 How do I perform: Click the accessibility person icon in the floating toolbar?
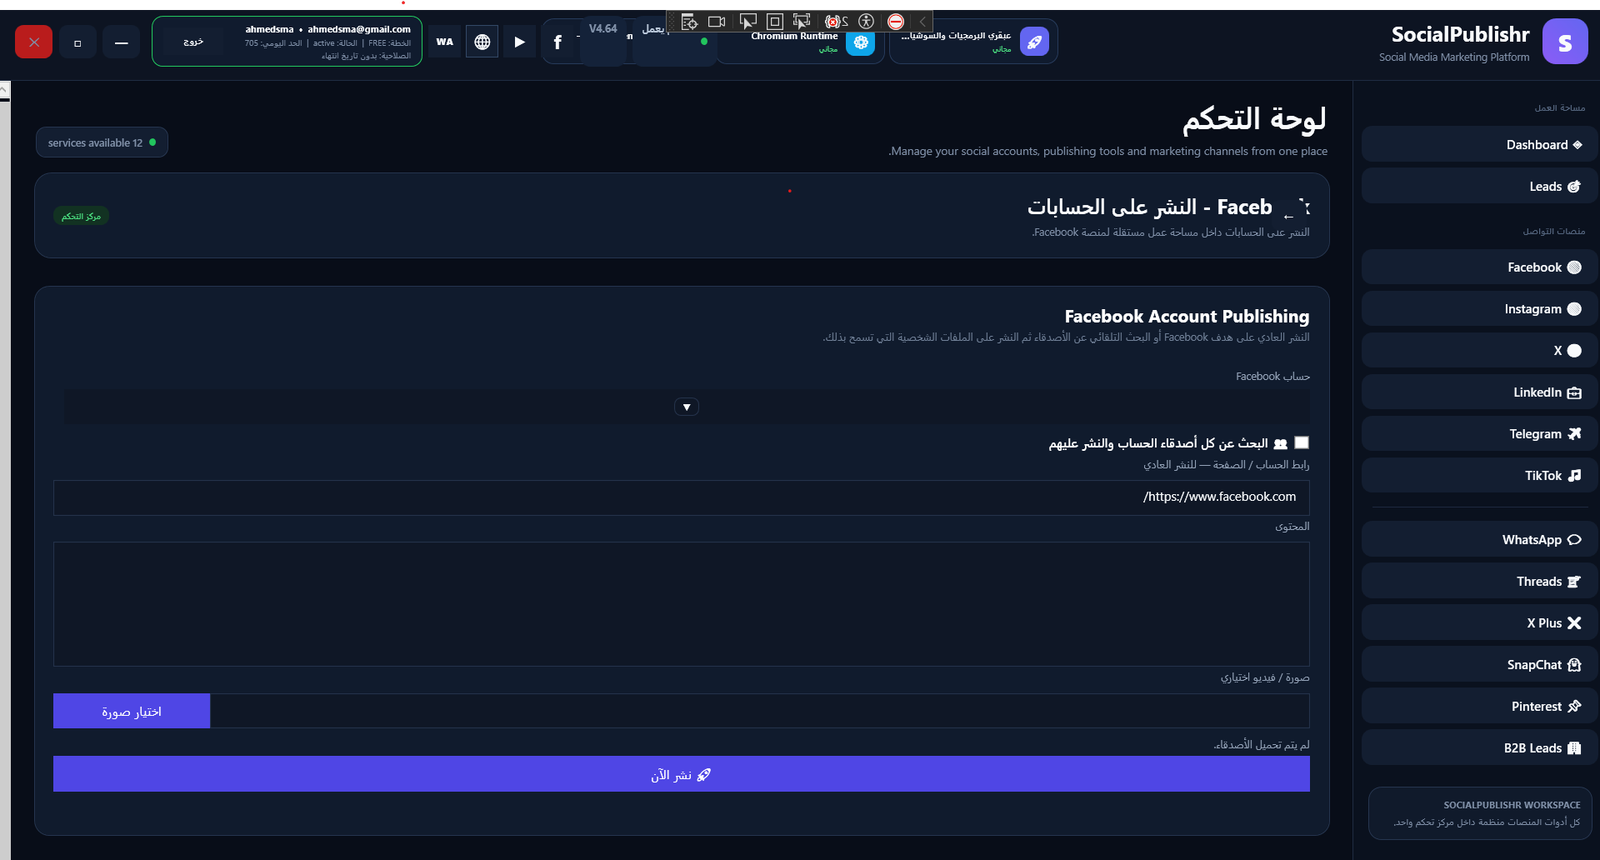click(x=866, y=21)
